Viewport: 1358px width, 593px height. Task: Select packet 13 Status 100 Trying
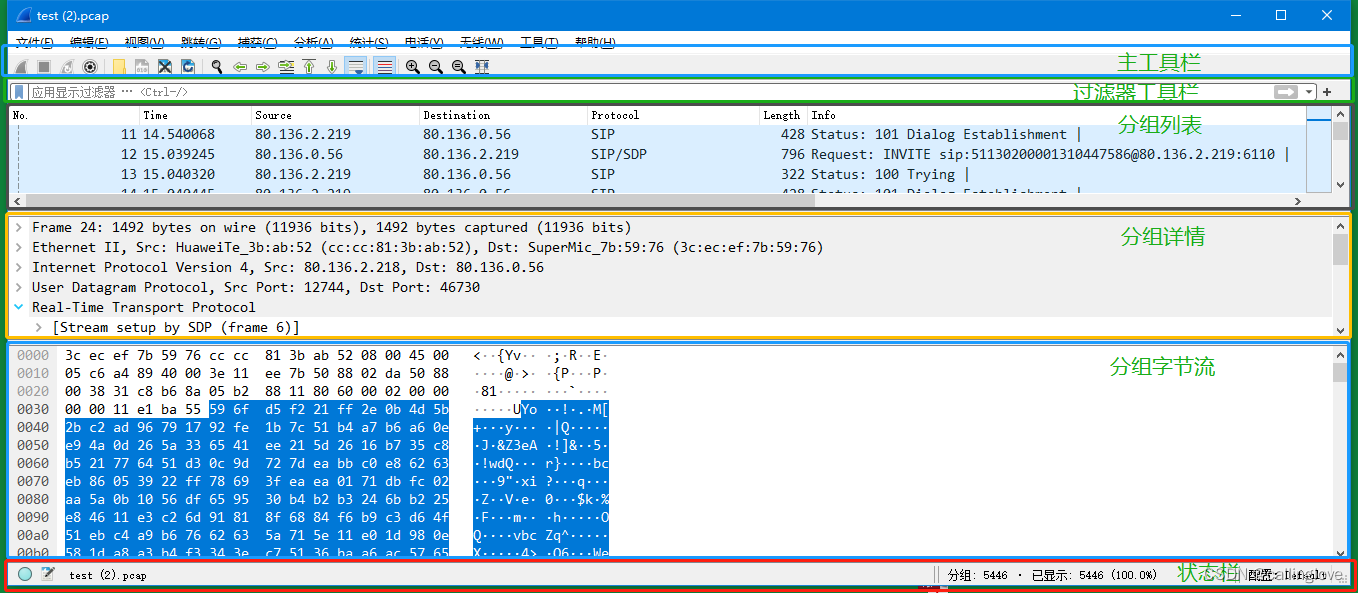658,174
